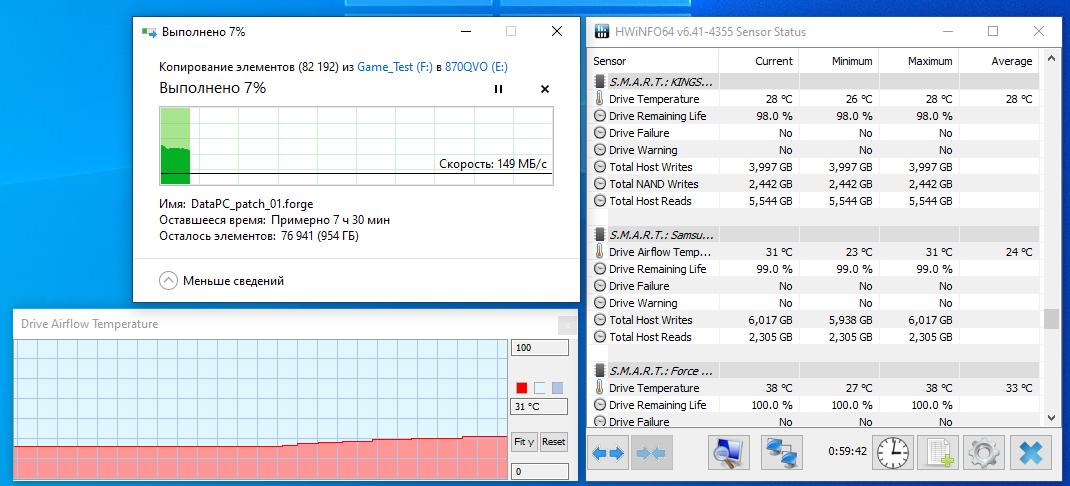Click the Fit y button
Screen dimensions: 1070x486
click(x=524, y=442)
